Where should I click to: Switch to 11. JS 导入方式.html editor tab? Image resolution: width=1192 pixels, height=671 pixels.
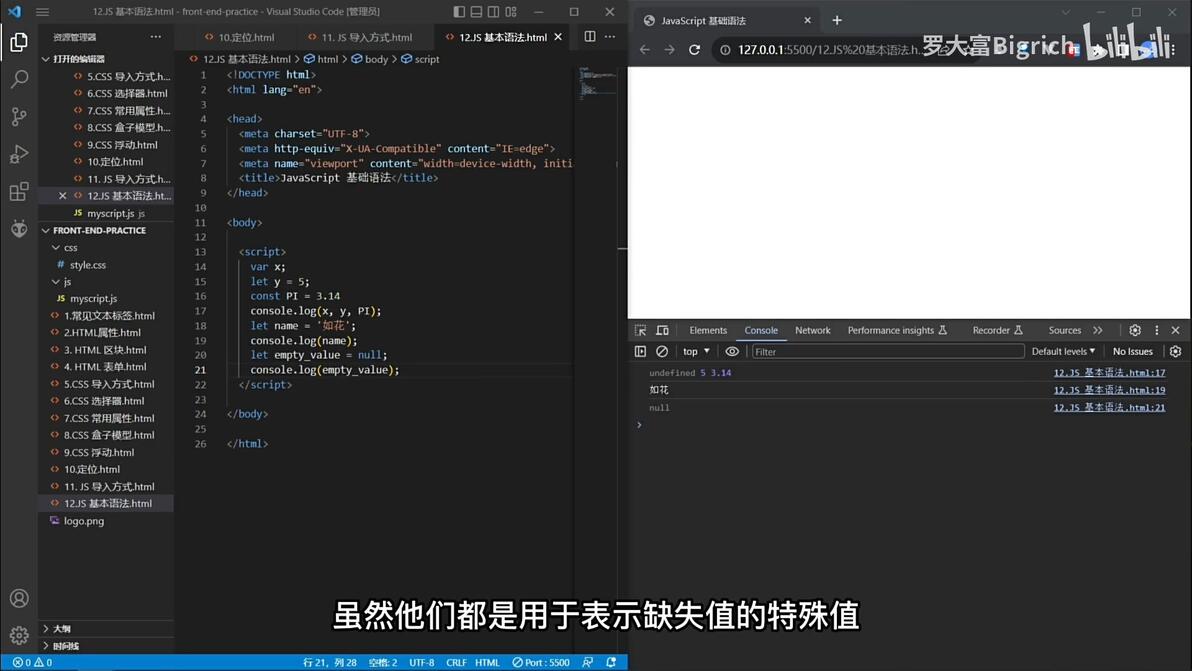[x=360, y=37]
